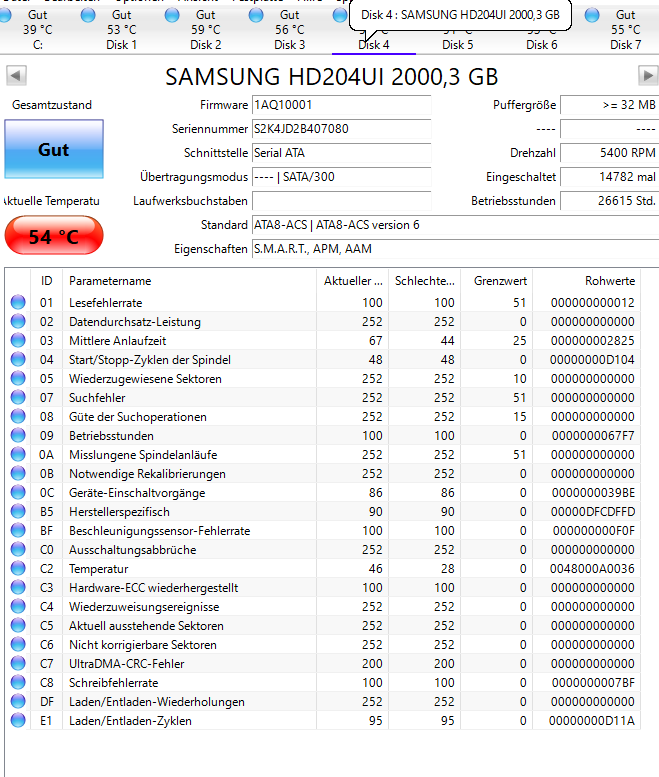Click the health status dot above Disk 7
The width and height of the screenshot is (659, 777).
coord(592,15)
